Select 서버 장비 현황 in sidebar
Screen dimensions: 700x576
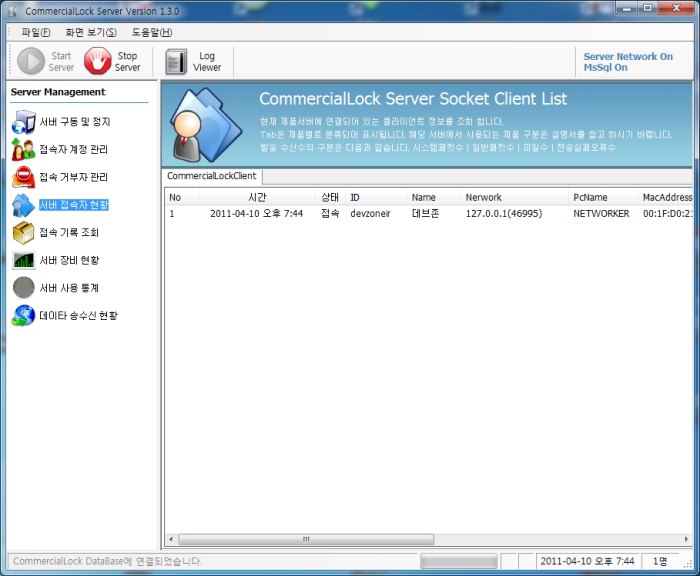coord(70,260)
